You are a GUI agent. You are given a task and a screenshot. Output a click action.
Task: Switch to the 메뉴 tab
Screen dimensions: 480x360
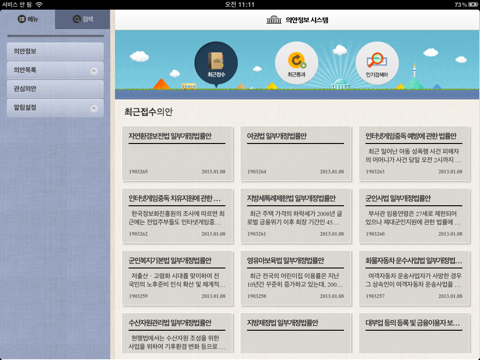pos(28,19)
